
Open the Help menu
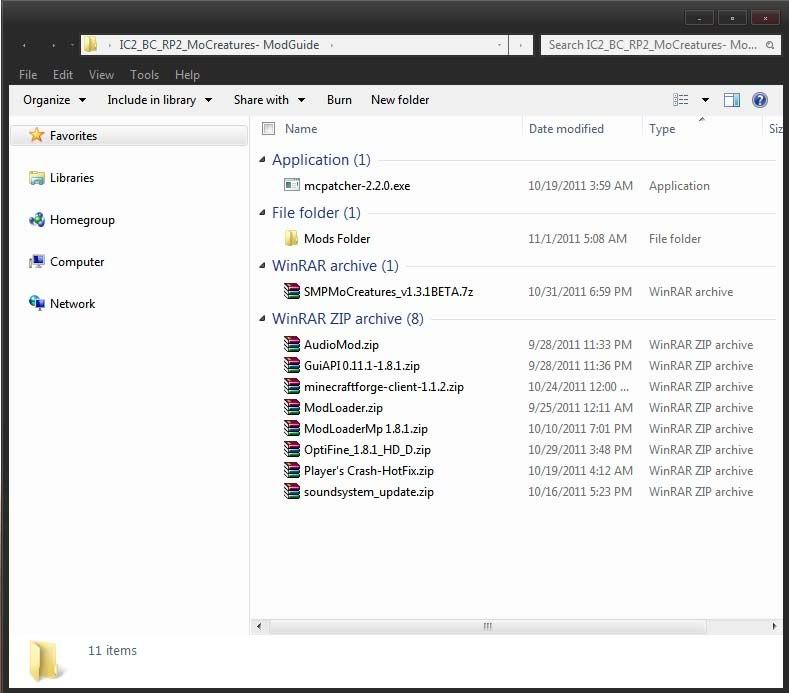(x=187, y=74)
